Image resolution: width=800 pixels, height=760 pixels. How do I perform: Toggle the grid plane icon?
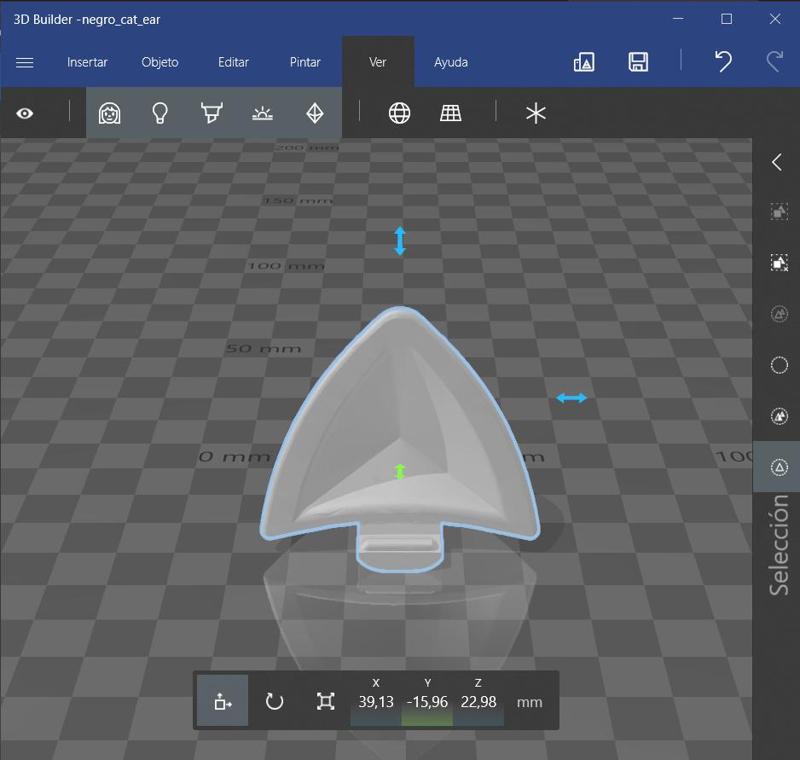pos(451,113)
